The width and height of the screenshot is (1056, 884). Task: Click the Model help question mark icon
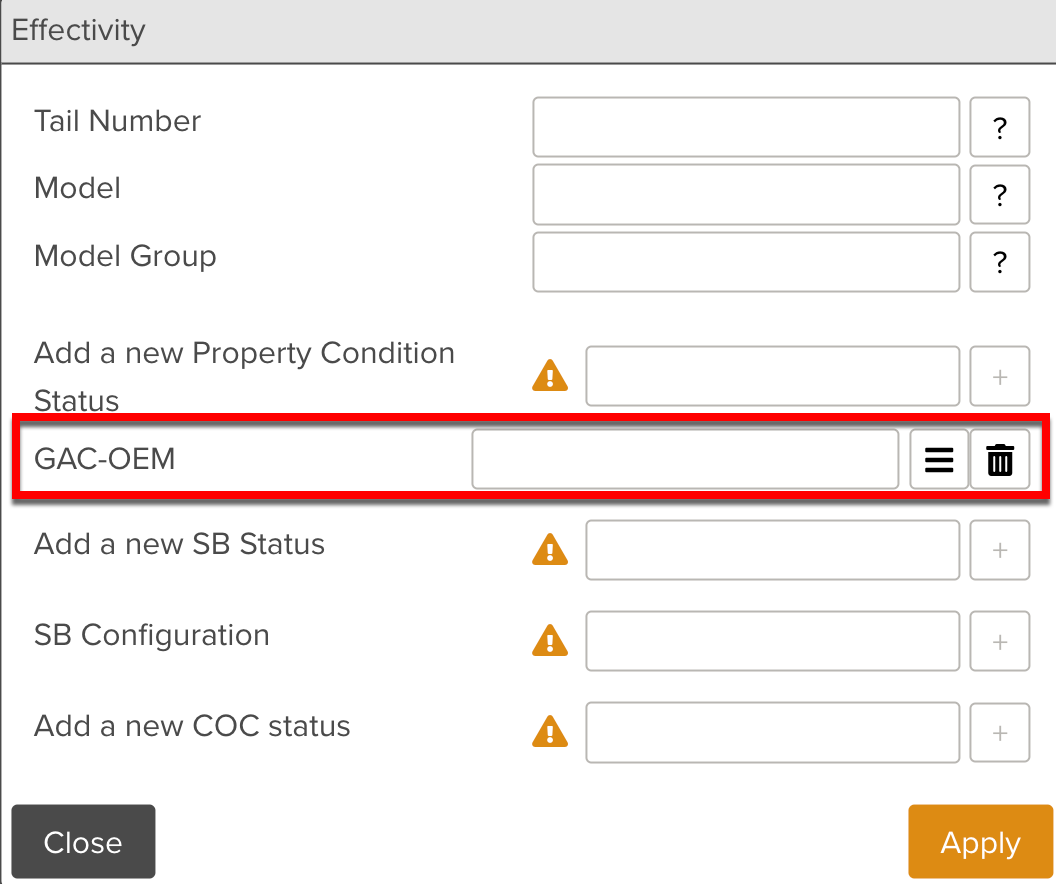[x=999, y=194]
